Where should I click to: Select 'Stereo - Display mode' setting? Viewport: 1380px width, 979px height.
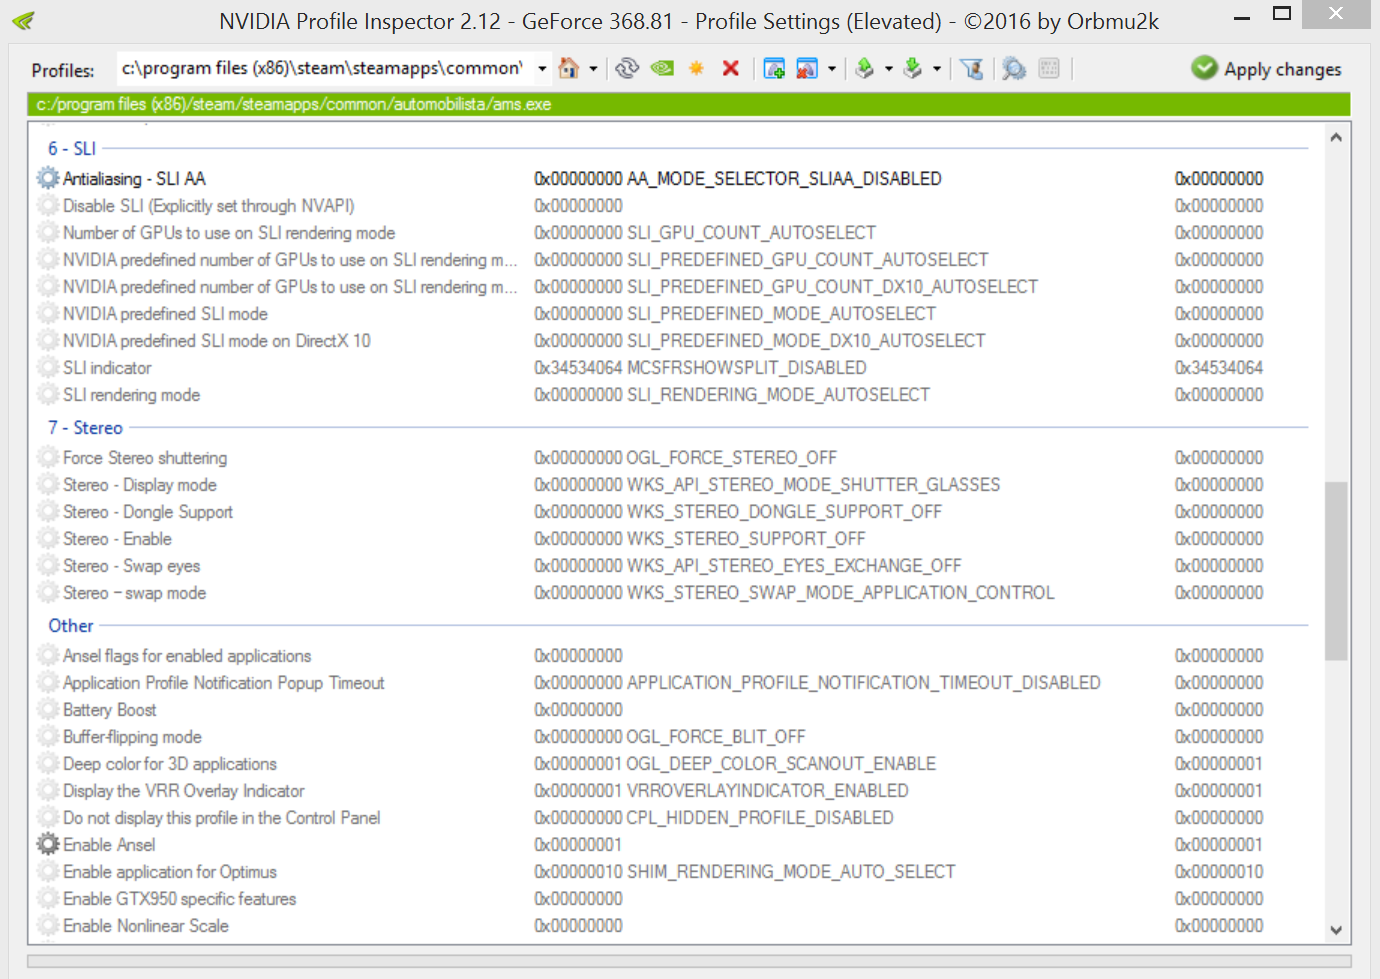[140, 484]
